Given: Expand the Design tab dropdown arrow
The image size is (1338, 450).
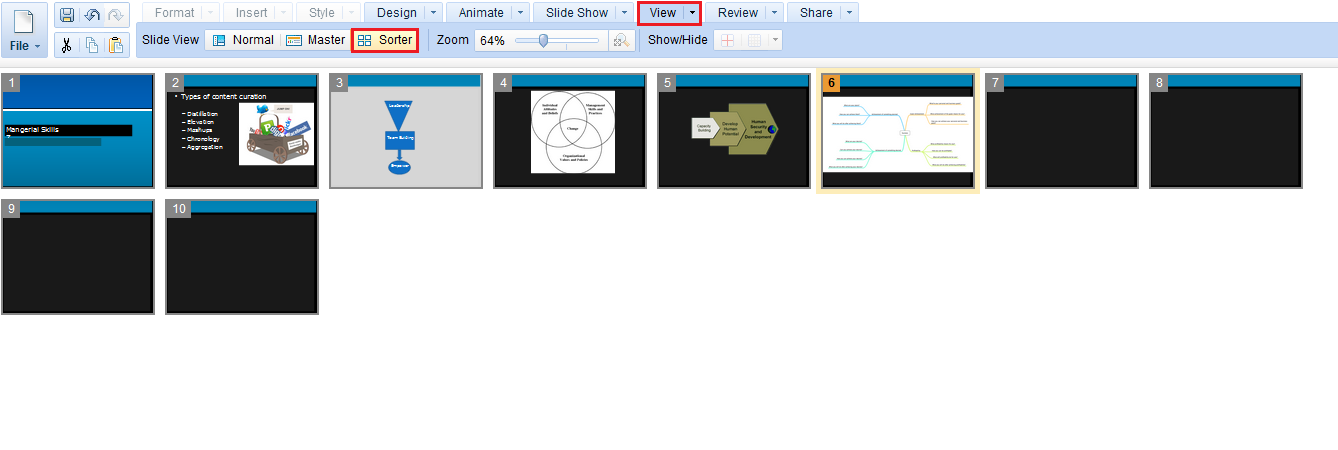Looking at the screenshot, I should 432,13.
